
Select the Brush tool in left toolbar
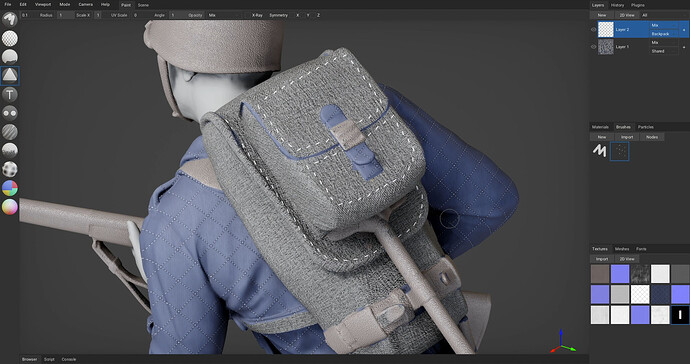(10, 19)
